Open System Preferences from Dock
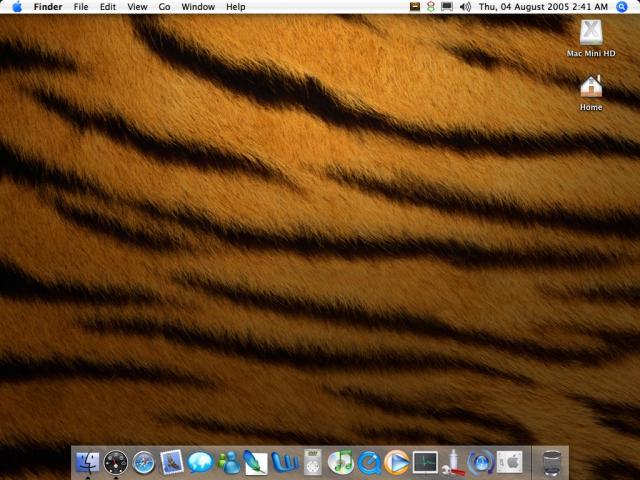Image resolution: width=640 pixels, height=480 pixels. (x=509, y=462)
